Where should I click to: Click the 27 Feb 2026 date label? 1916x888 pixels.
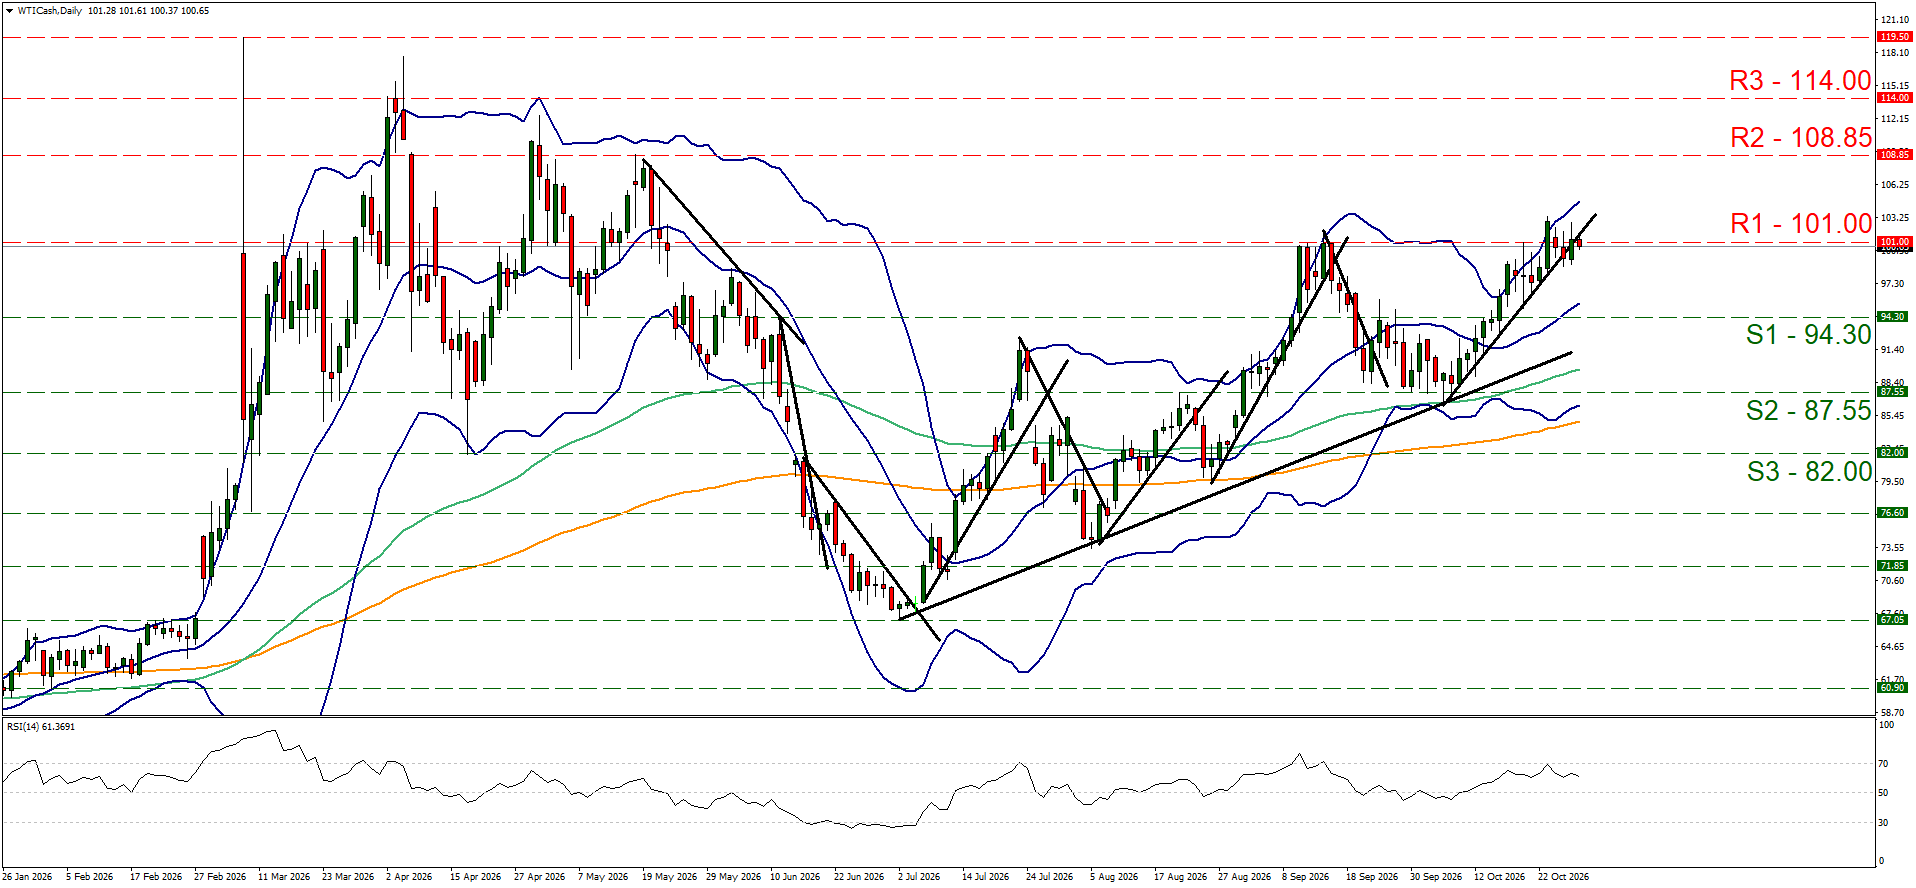click(x=220, y=877)
